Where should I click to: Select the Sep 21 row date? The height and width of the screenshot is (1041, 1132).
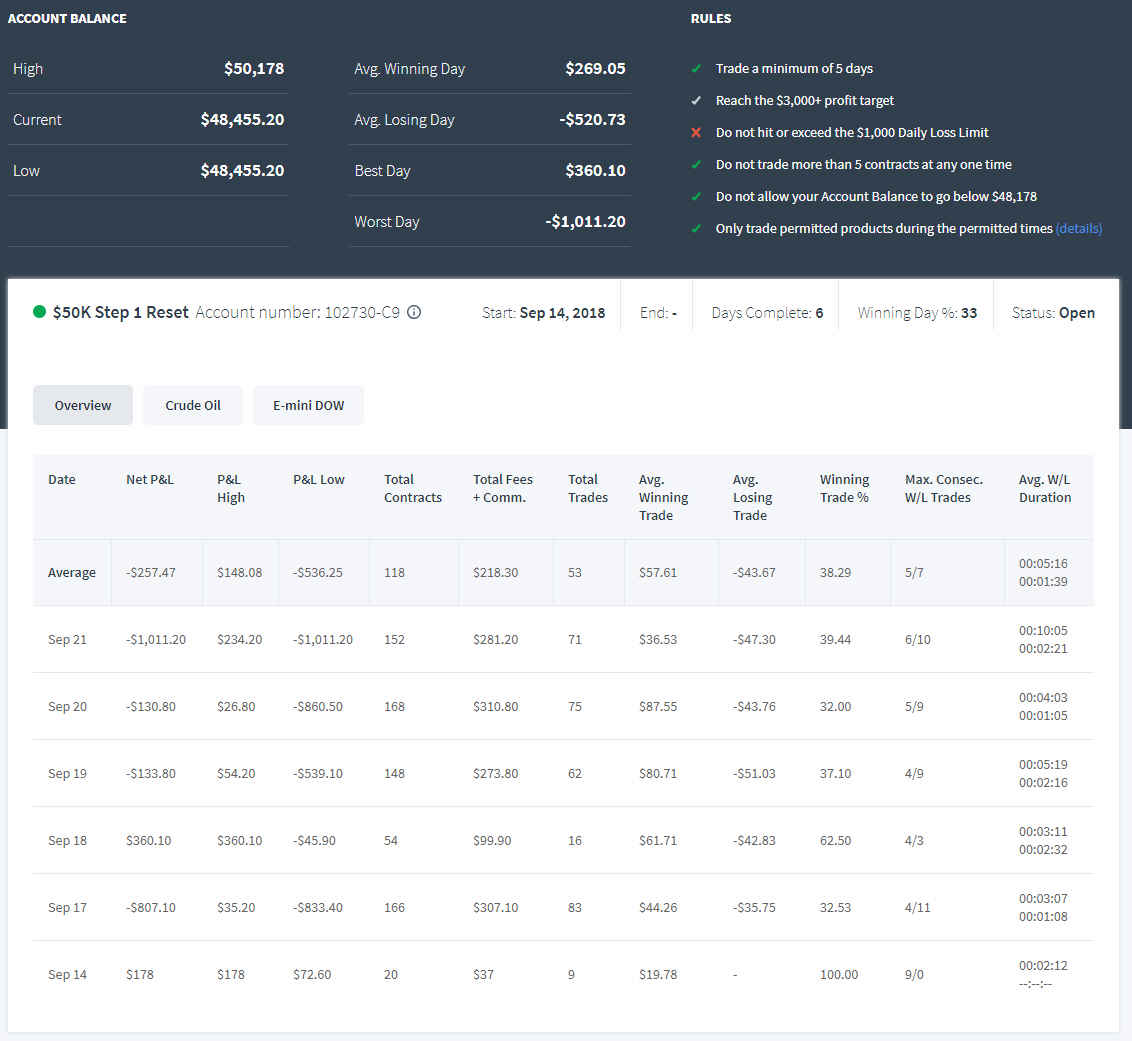(x=67, y=640)
